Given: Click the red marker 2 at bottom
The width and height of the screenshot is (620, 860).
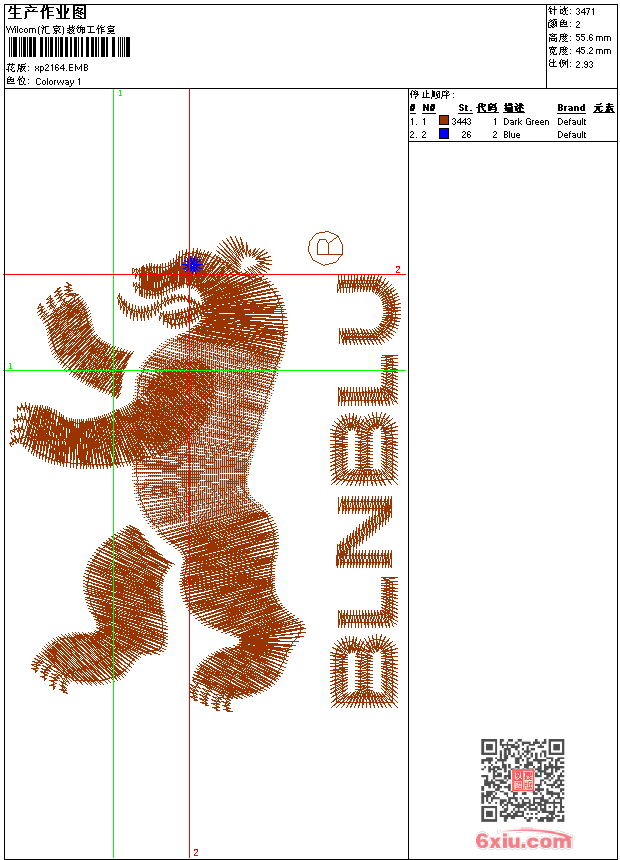Looking at the screenshot, I should (196, 852).
